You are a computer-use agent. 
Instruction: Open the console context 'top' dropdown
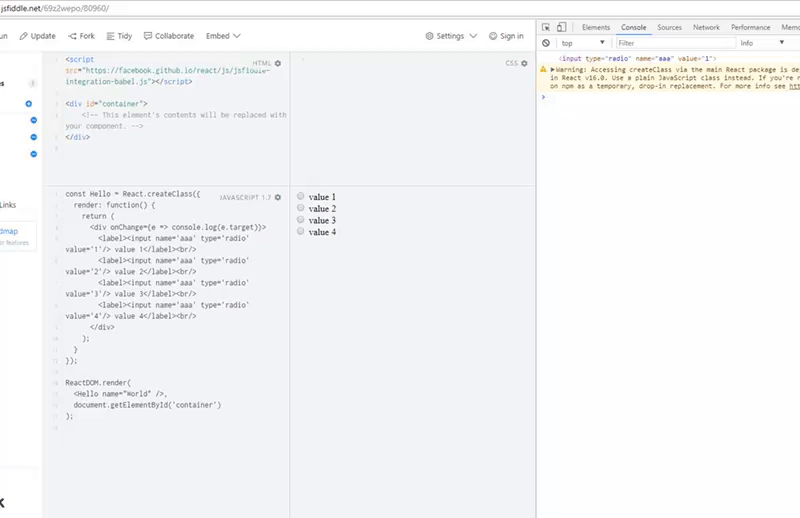pyautogui.click(x=583, y=43)
